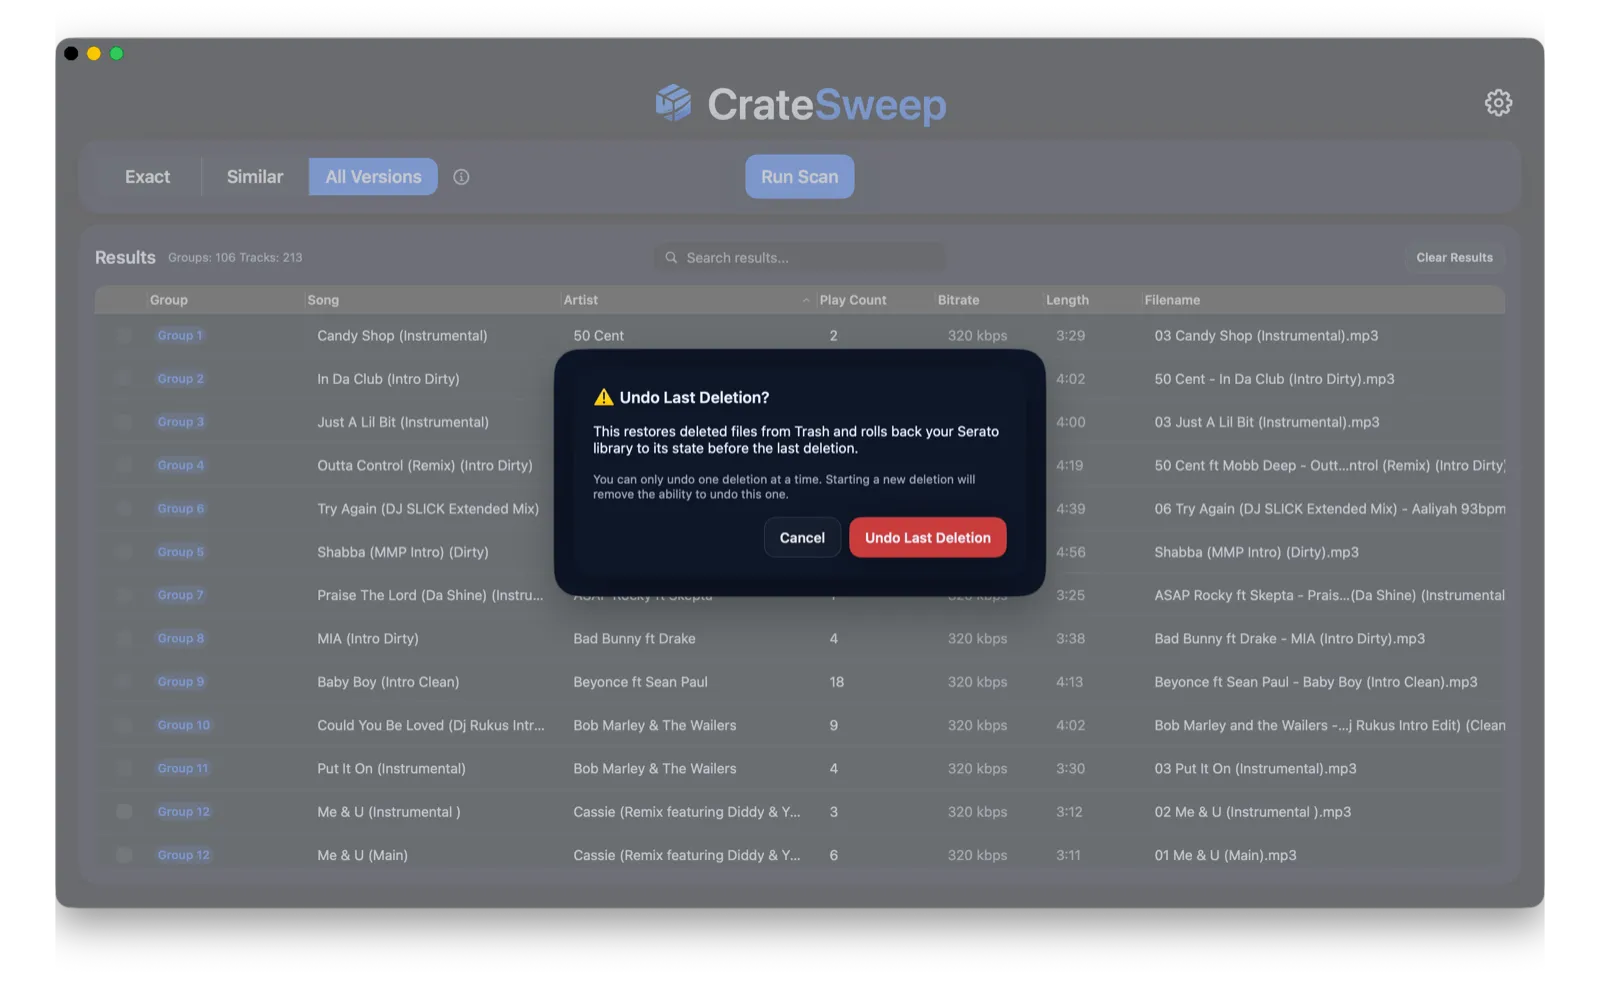Click the Run Scan button
The width and height of the screenshot is (1600, 981).
point(799,177)
